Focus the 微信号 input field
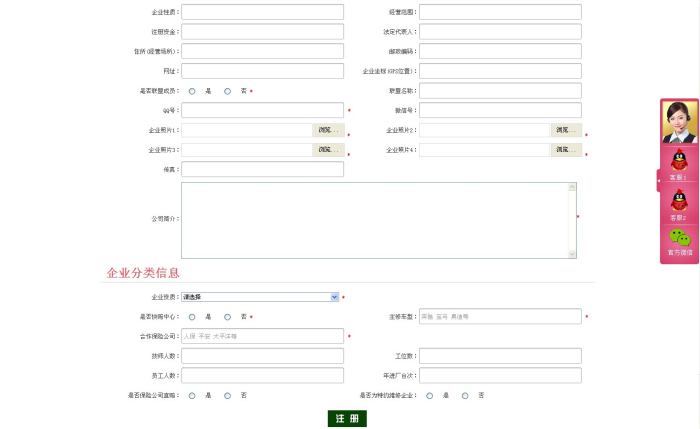 pyautogui.click(x=500, y=110)
